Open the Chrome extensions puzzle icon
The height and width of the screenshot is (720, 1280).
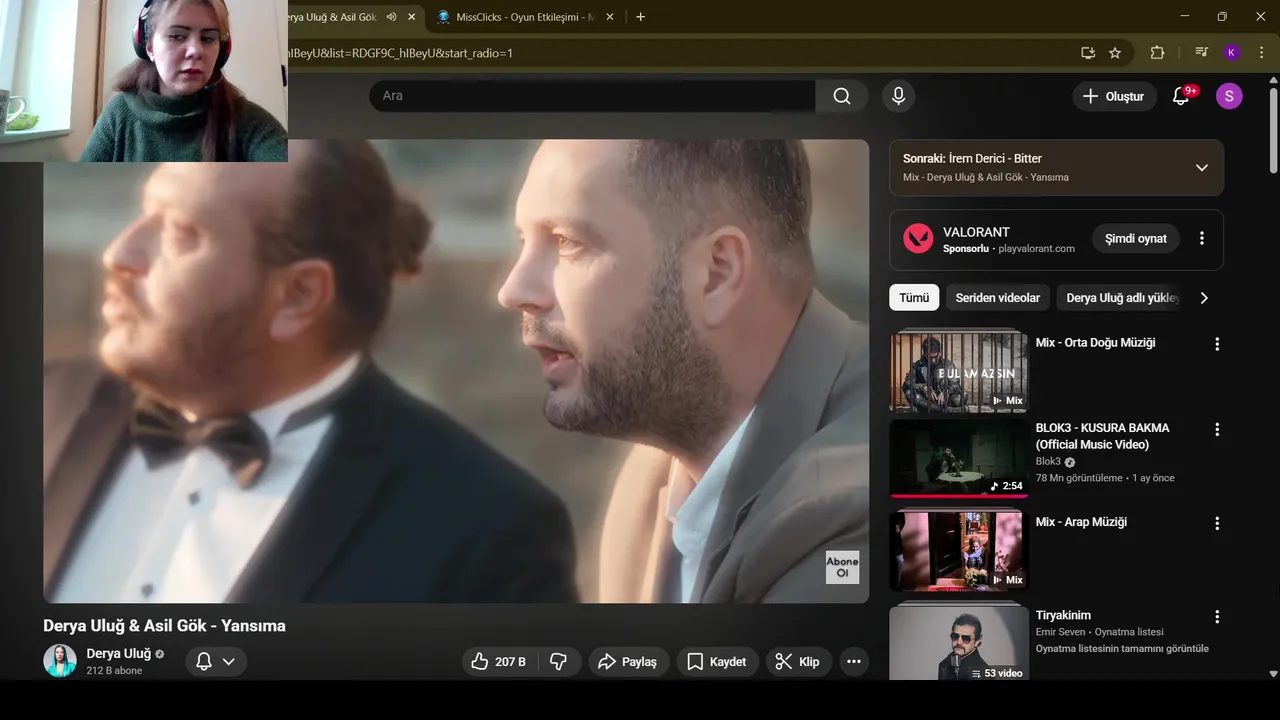pyautogui.click(x=1158, y=53)
